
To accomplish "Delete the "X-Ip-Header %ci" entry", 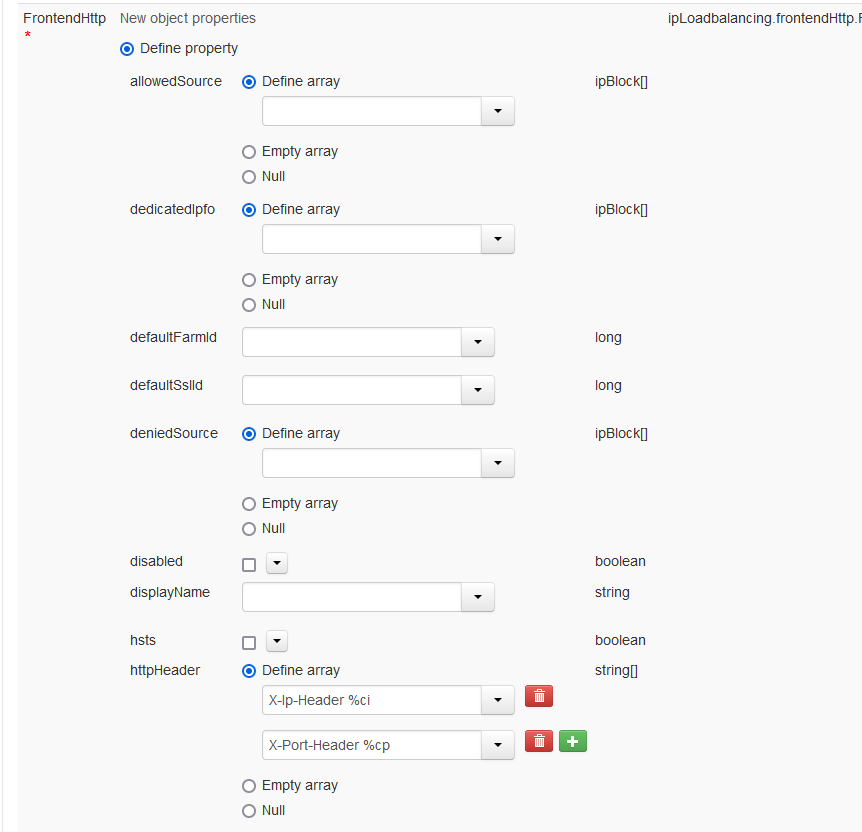I will tap(539, 695).
